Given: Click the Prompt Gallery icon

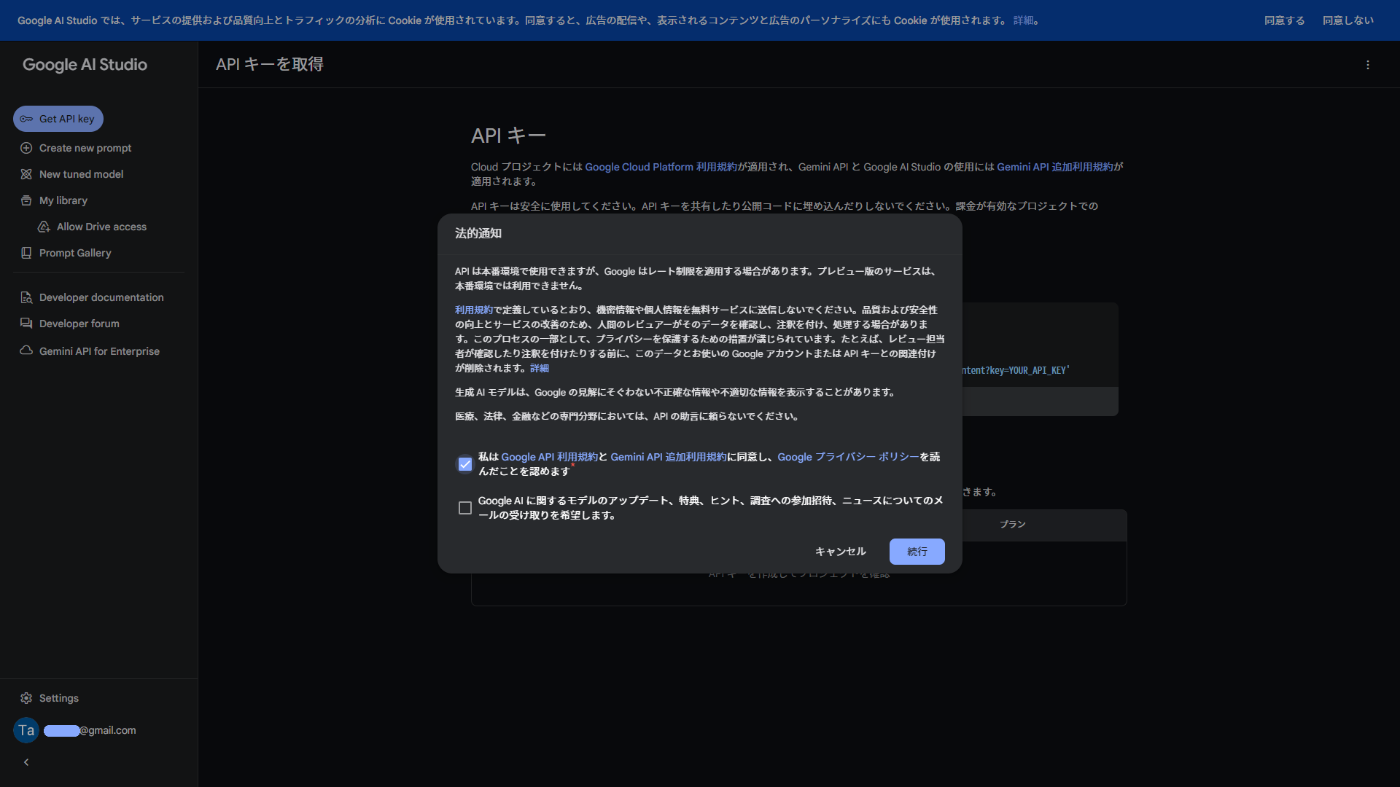Looking at the screenshot, I should tap(27, 253).
